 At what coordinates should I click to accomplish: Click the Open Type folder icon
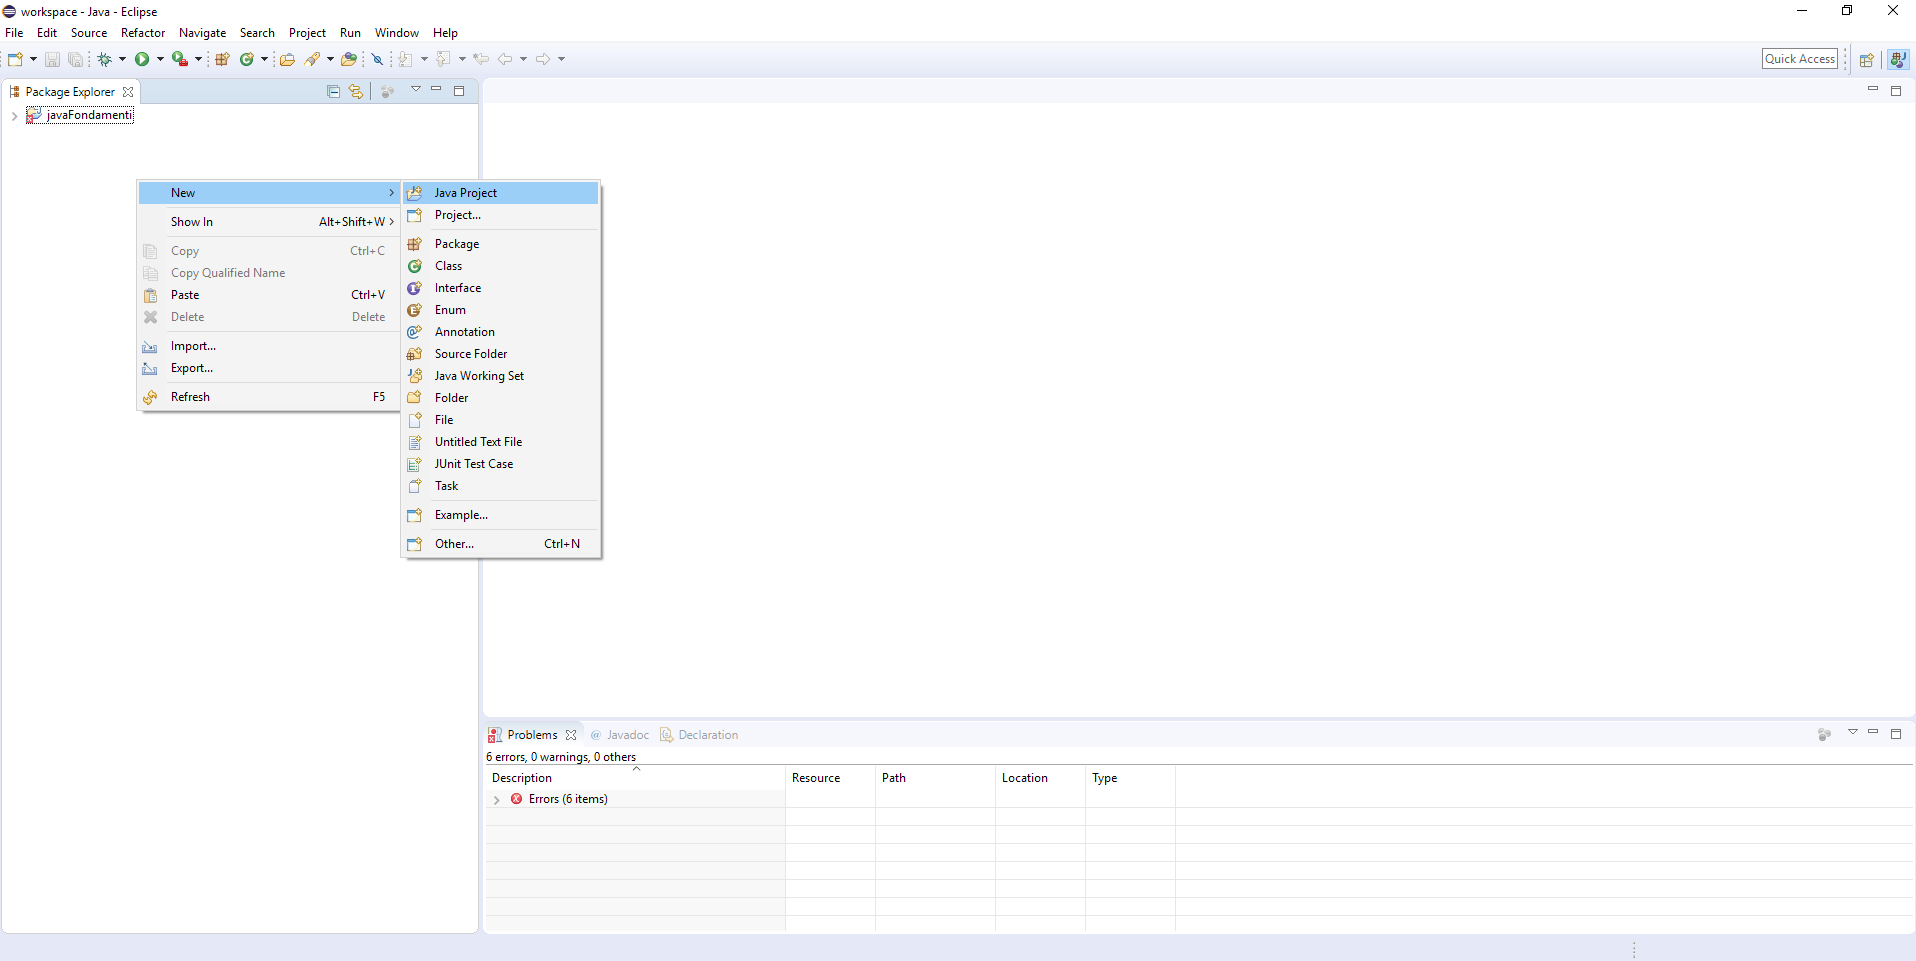pyautogui.click(x=287, y=59)
